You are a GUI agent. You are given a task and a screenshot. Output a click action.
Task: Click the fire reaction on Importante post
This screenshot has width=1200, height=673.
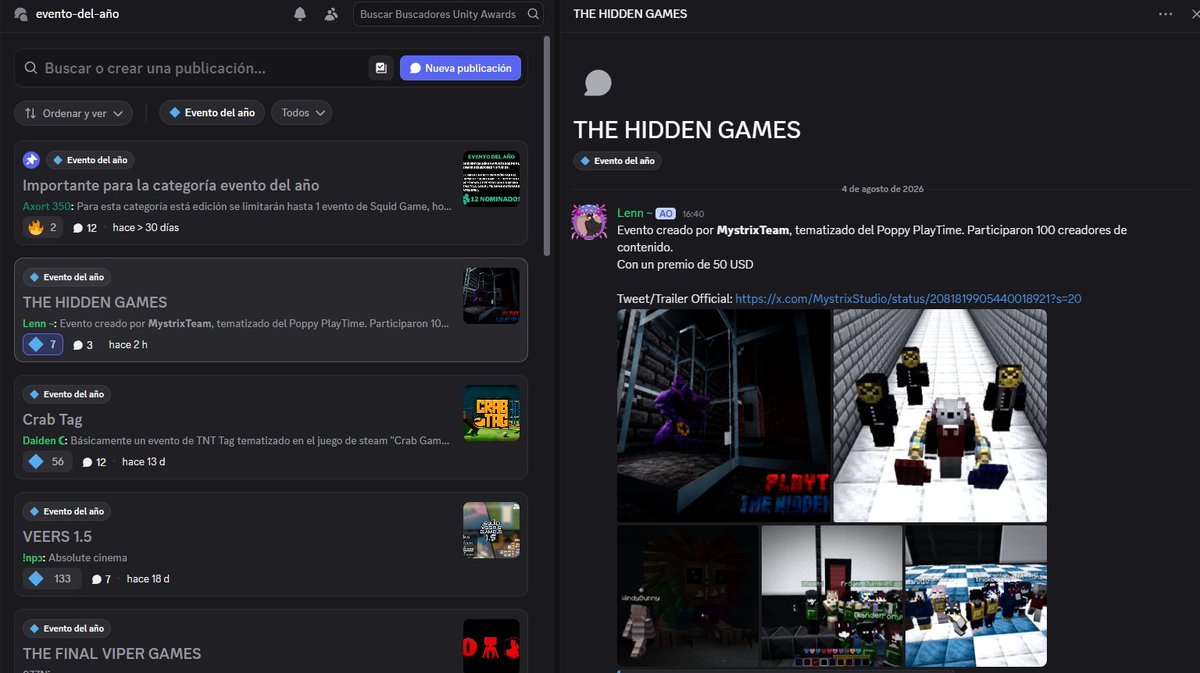pyautogui.click(x=42, y=228)
